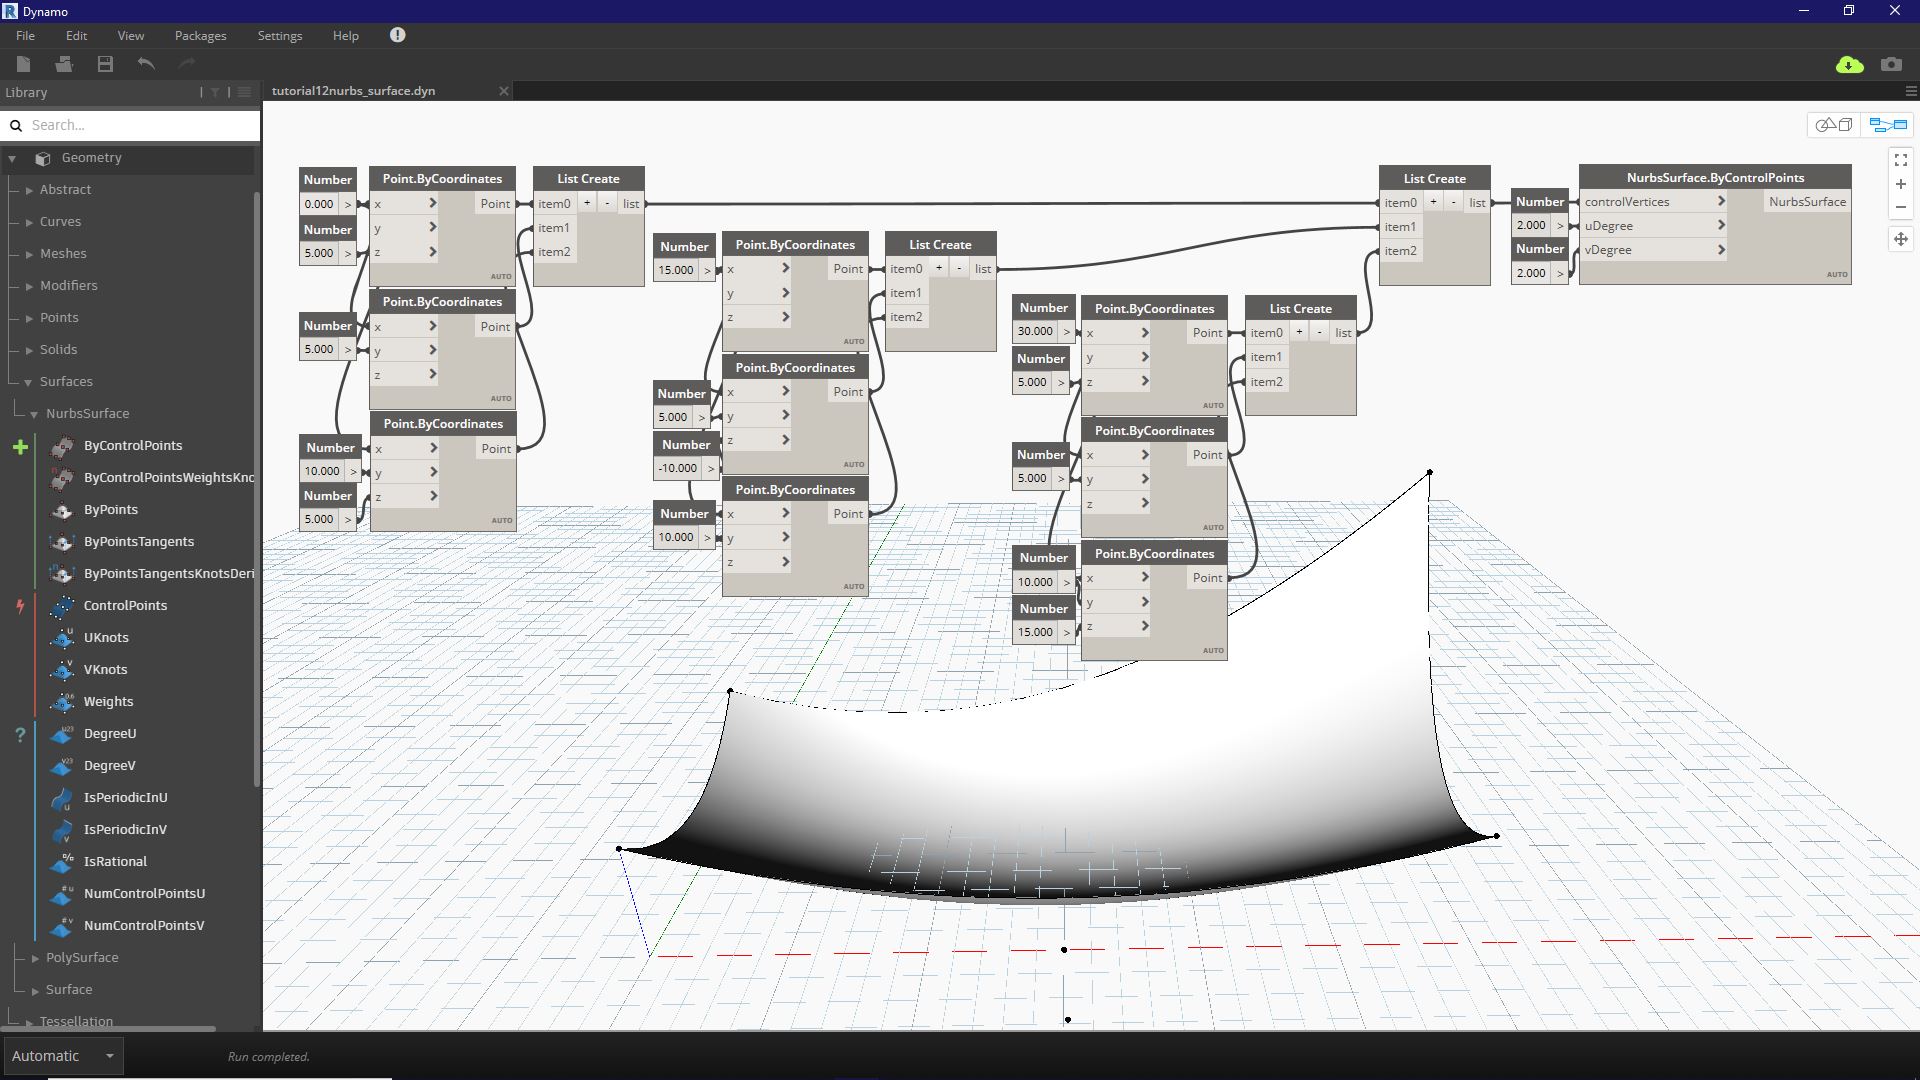
Task: Click Zoom to Fit icon in canvas
Action: point(1901,160)
